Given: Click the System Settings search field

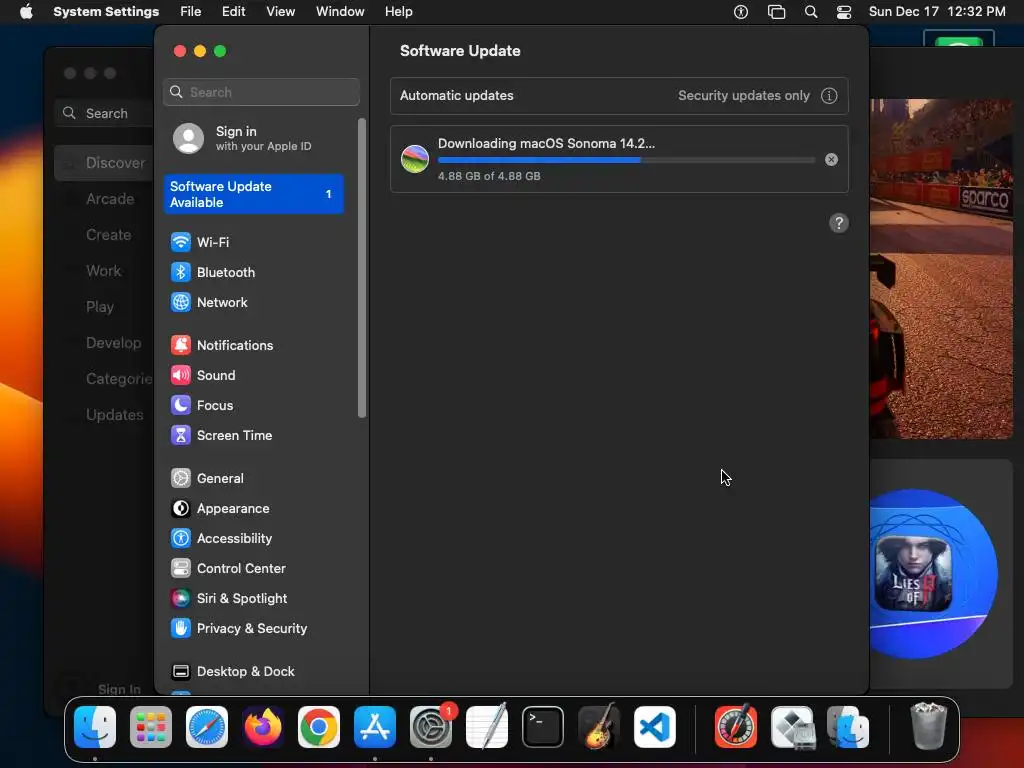Looking at the screenshot, I should click(261, 92).
